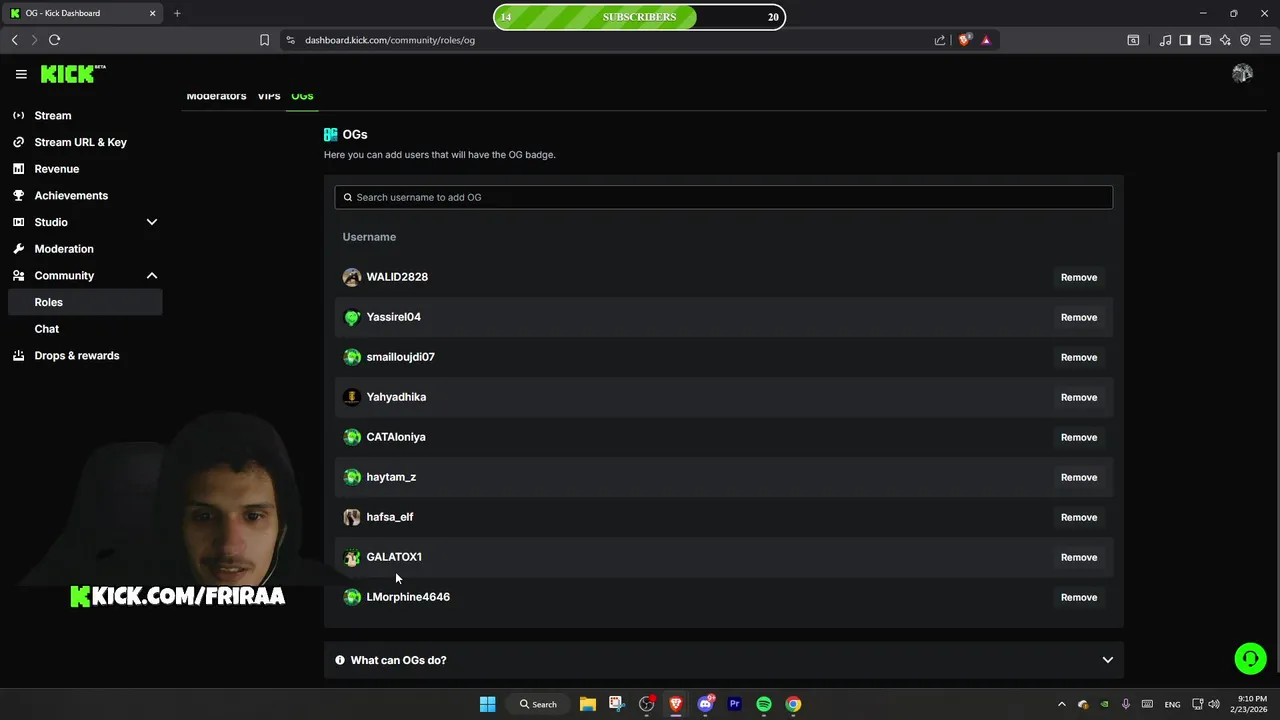Image resolution: width=1280 pixels, height=720 pixels.
Task: Open the green support chat bubble
Action: point(1250,658)
